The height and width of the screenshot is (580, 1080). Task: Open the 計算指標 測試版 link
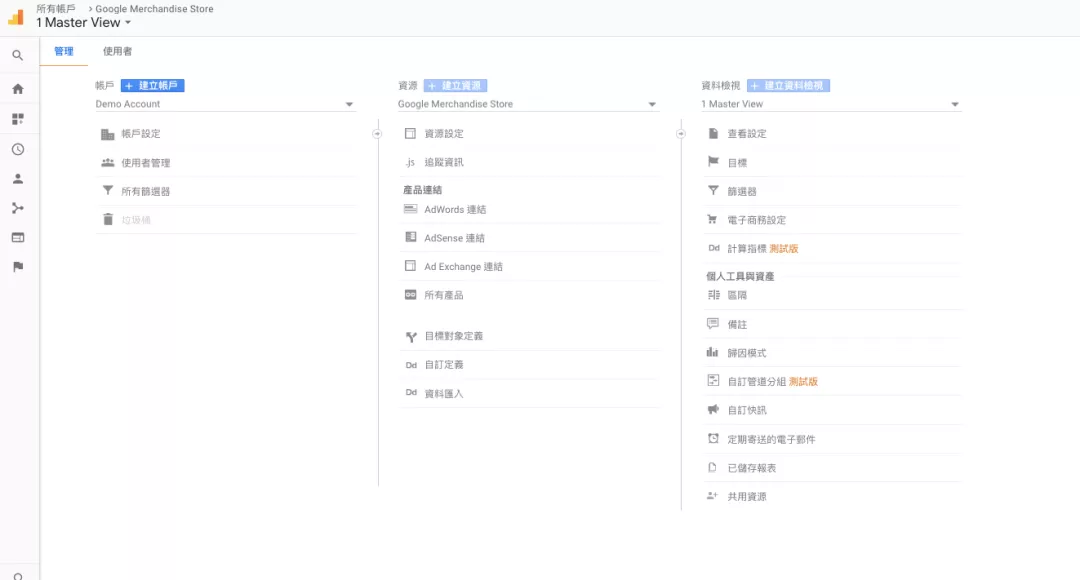tap(763, 249)
